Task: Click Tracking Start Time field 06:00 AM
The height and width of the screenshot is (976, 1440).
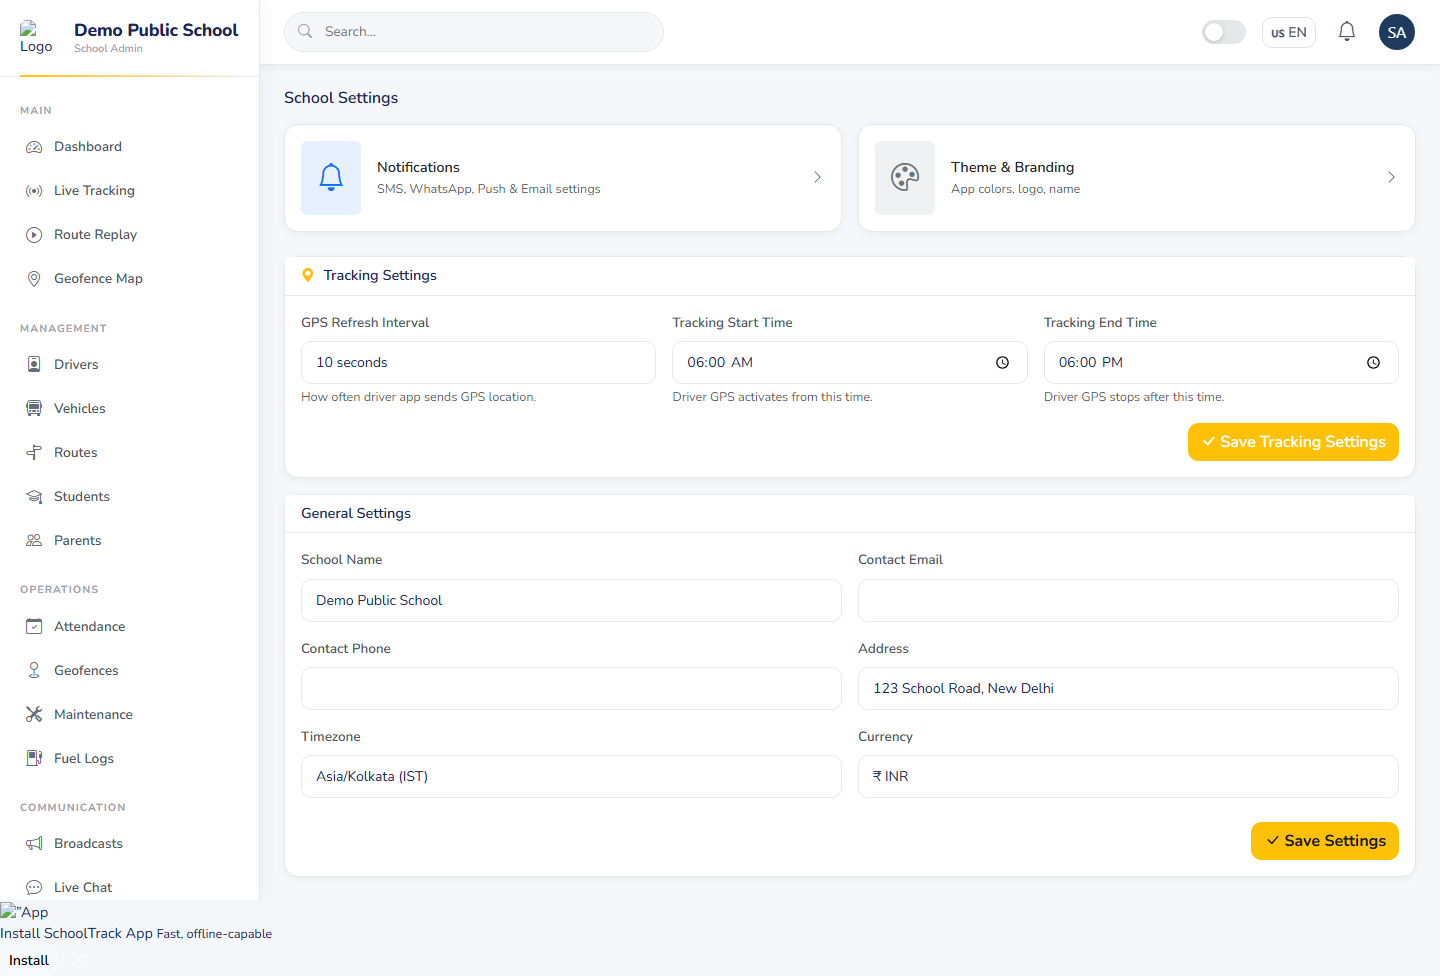Action: pos(849,363)
